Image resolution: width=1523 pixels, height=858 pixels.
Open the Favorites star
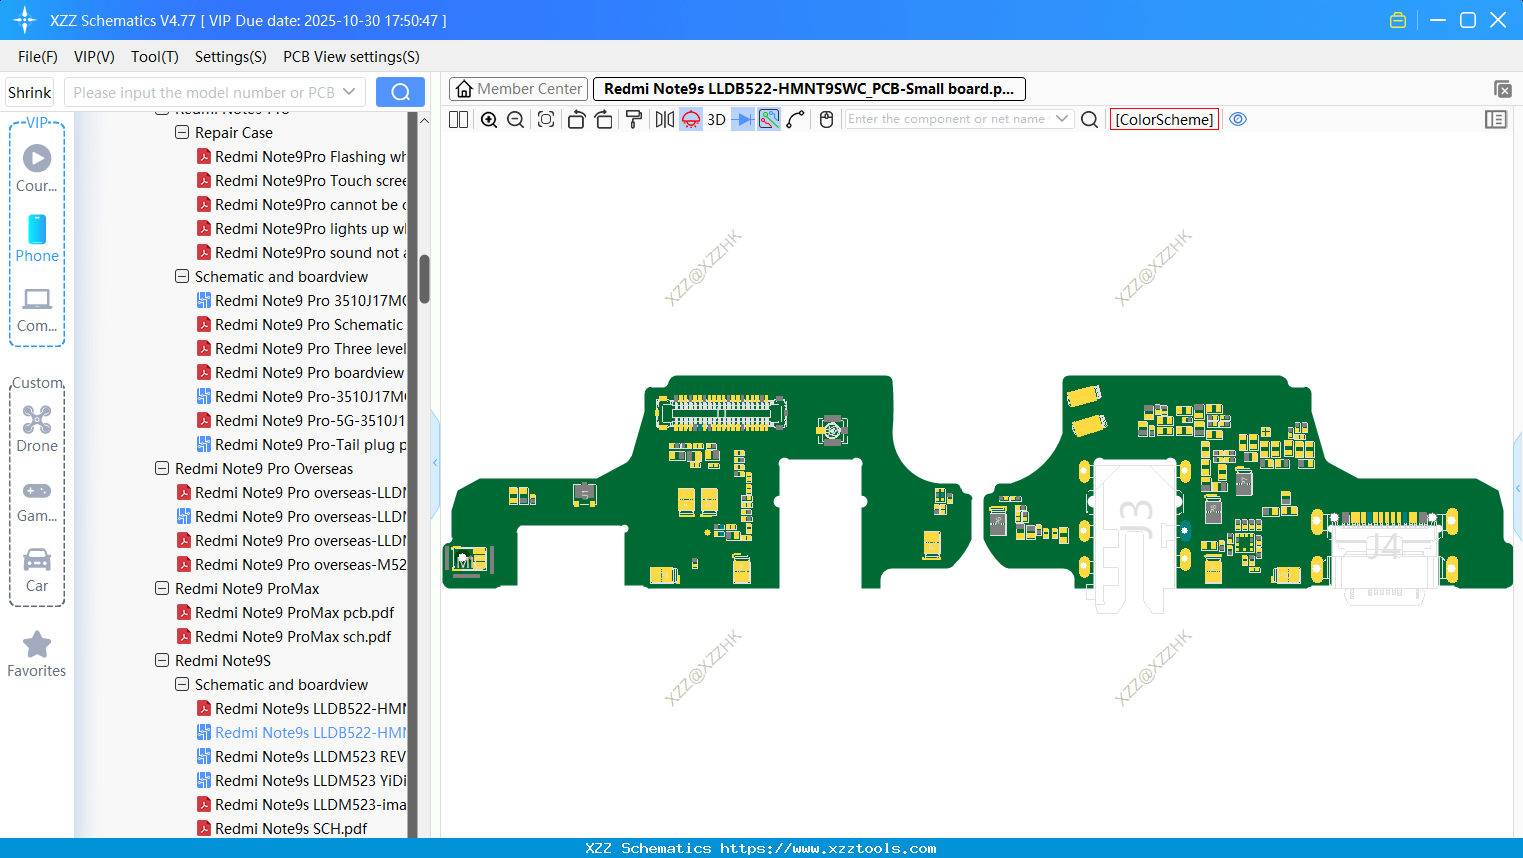click(x=37, y=654)
